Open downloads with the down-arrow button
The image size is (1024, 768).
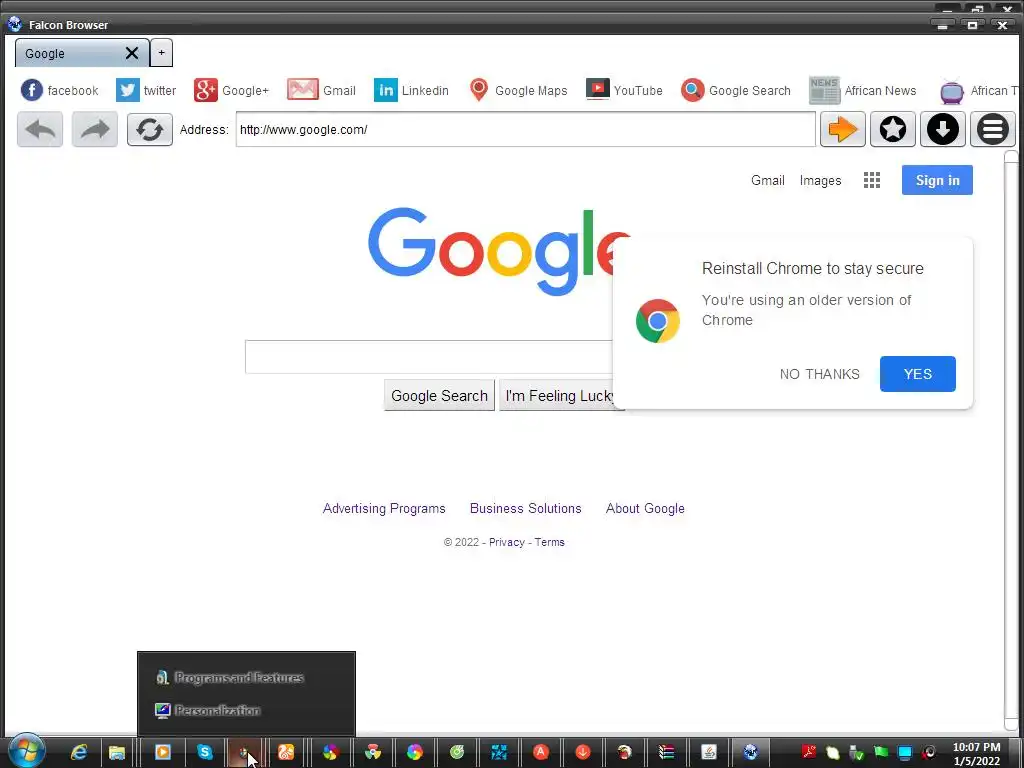[942, 129]
